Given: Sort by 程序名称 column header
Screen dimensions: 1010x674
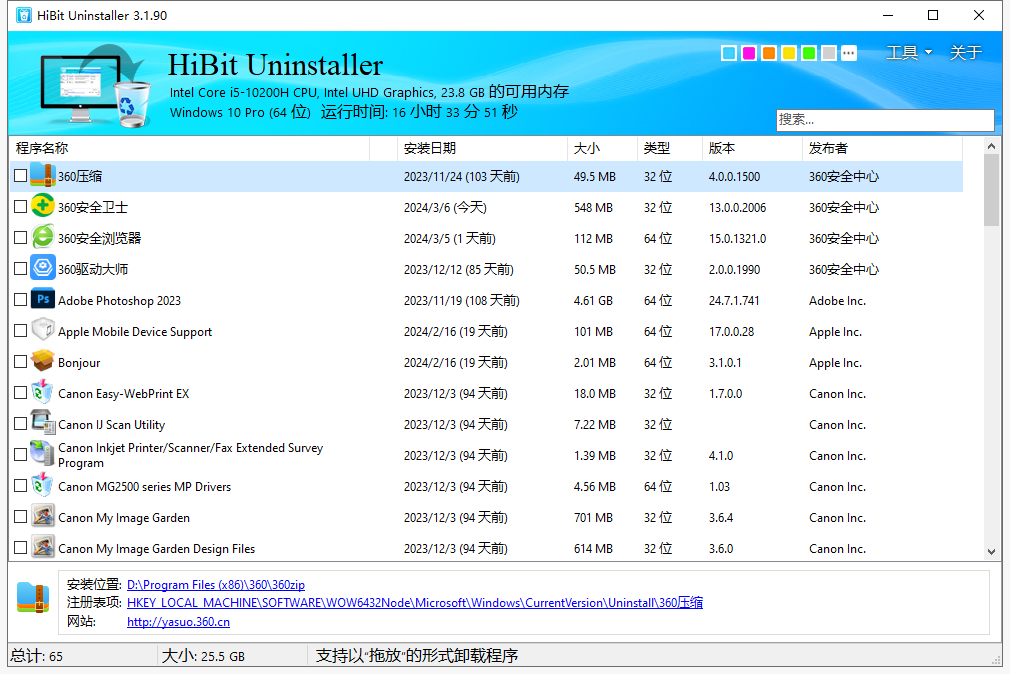Looking at the screenshot, I should click(x=190, y=148).
